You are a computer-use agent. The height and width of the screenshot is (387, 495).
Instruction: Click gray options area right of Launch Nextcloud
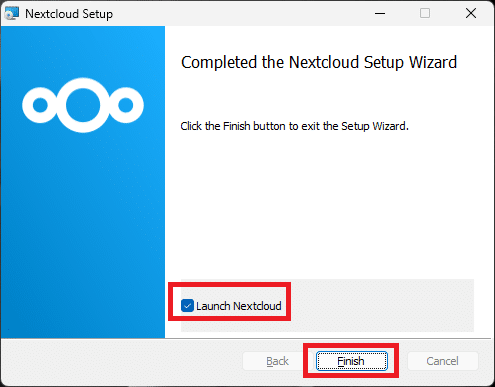click(382, 306)
